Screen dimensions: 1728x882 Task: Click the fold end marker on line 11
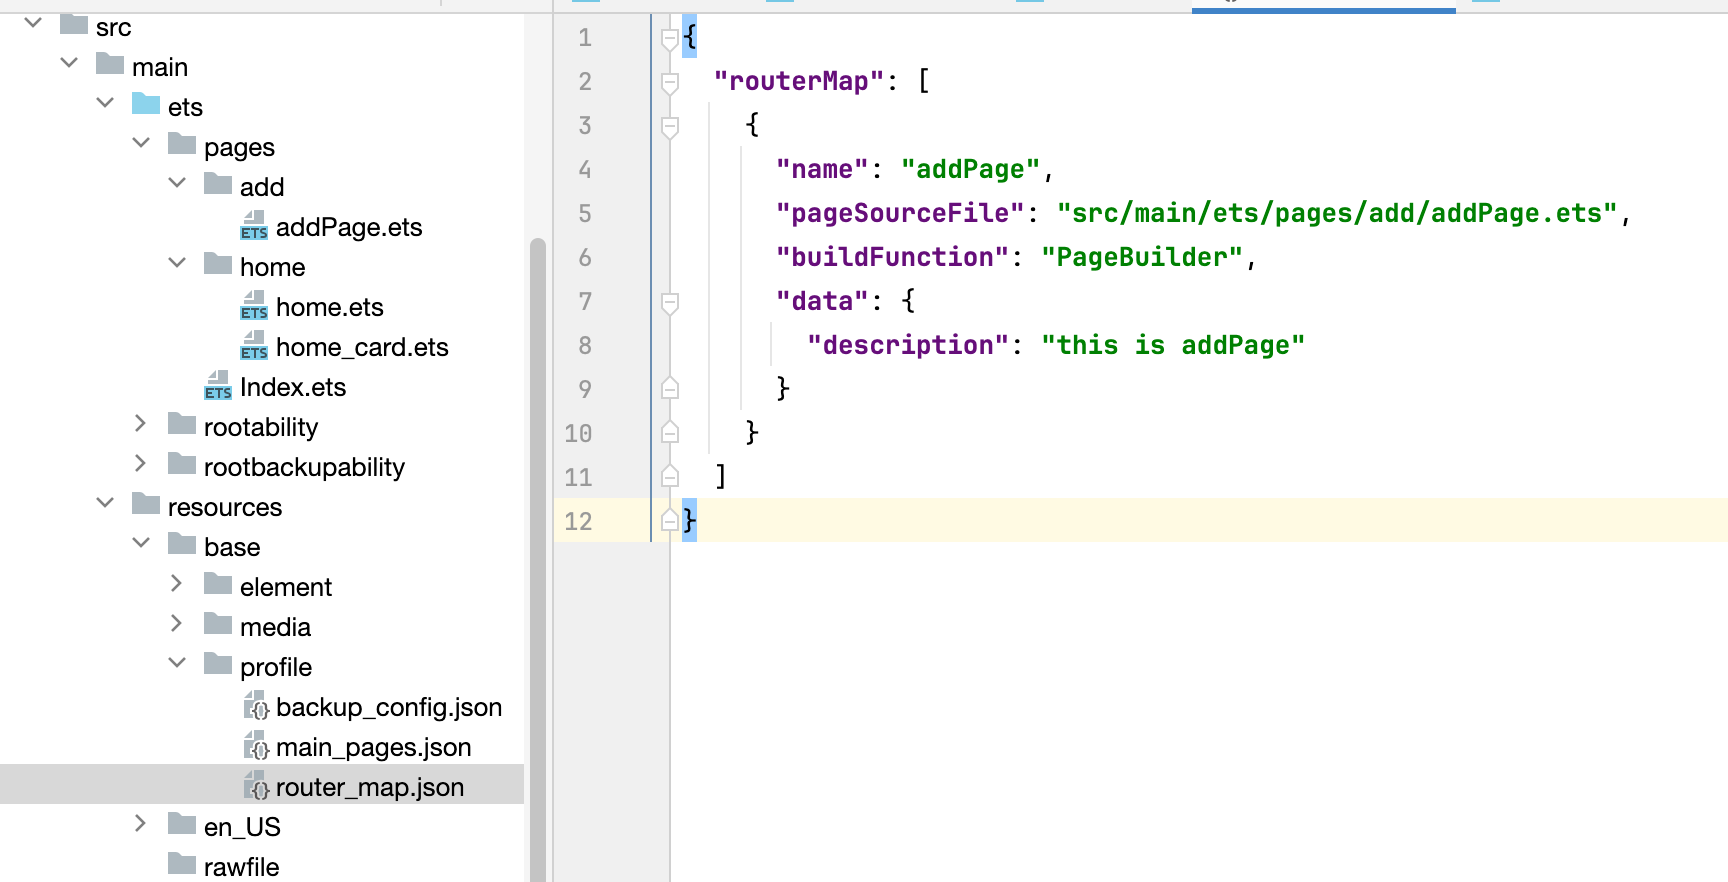pos(670,475)
